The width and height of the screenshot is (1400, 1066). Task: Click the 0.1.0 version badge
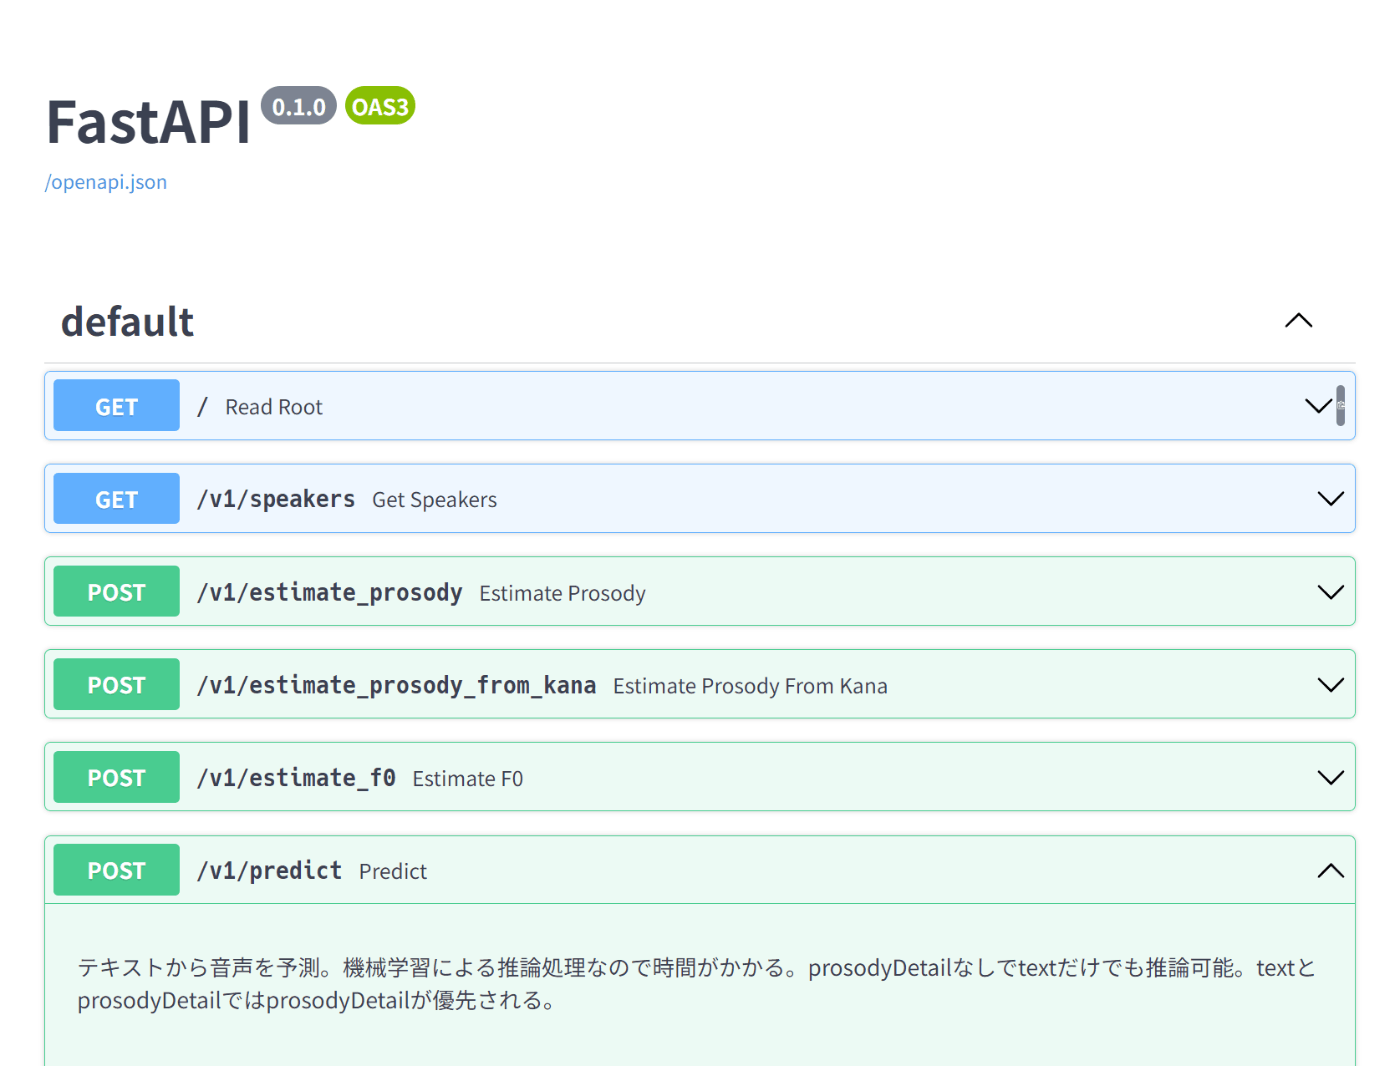tap(299, 106)
